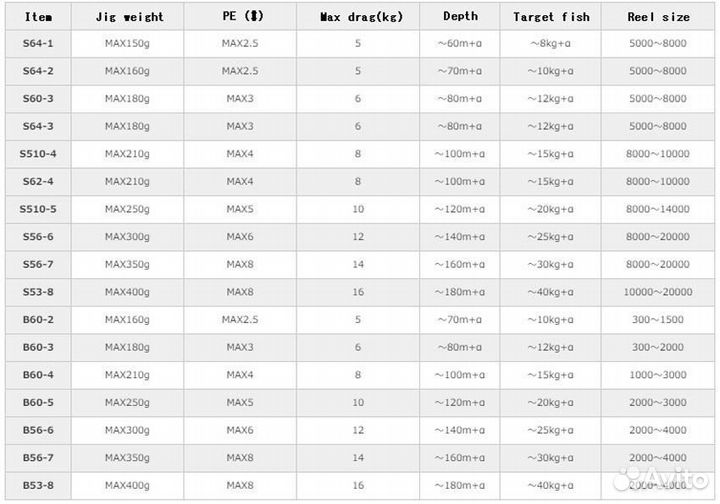Click the ~60m+a depth cell
Screen dimensions: 720x504
click(459, 44)
